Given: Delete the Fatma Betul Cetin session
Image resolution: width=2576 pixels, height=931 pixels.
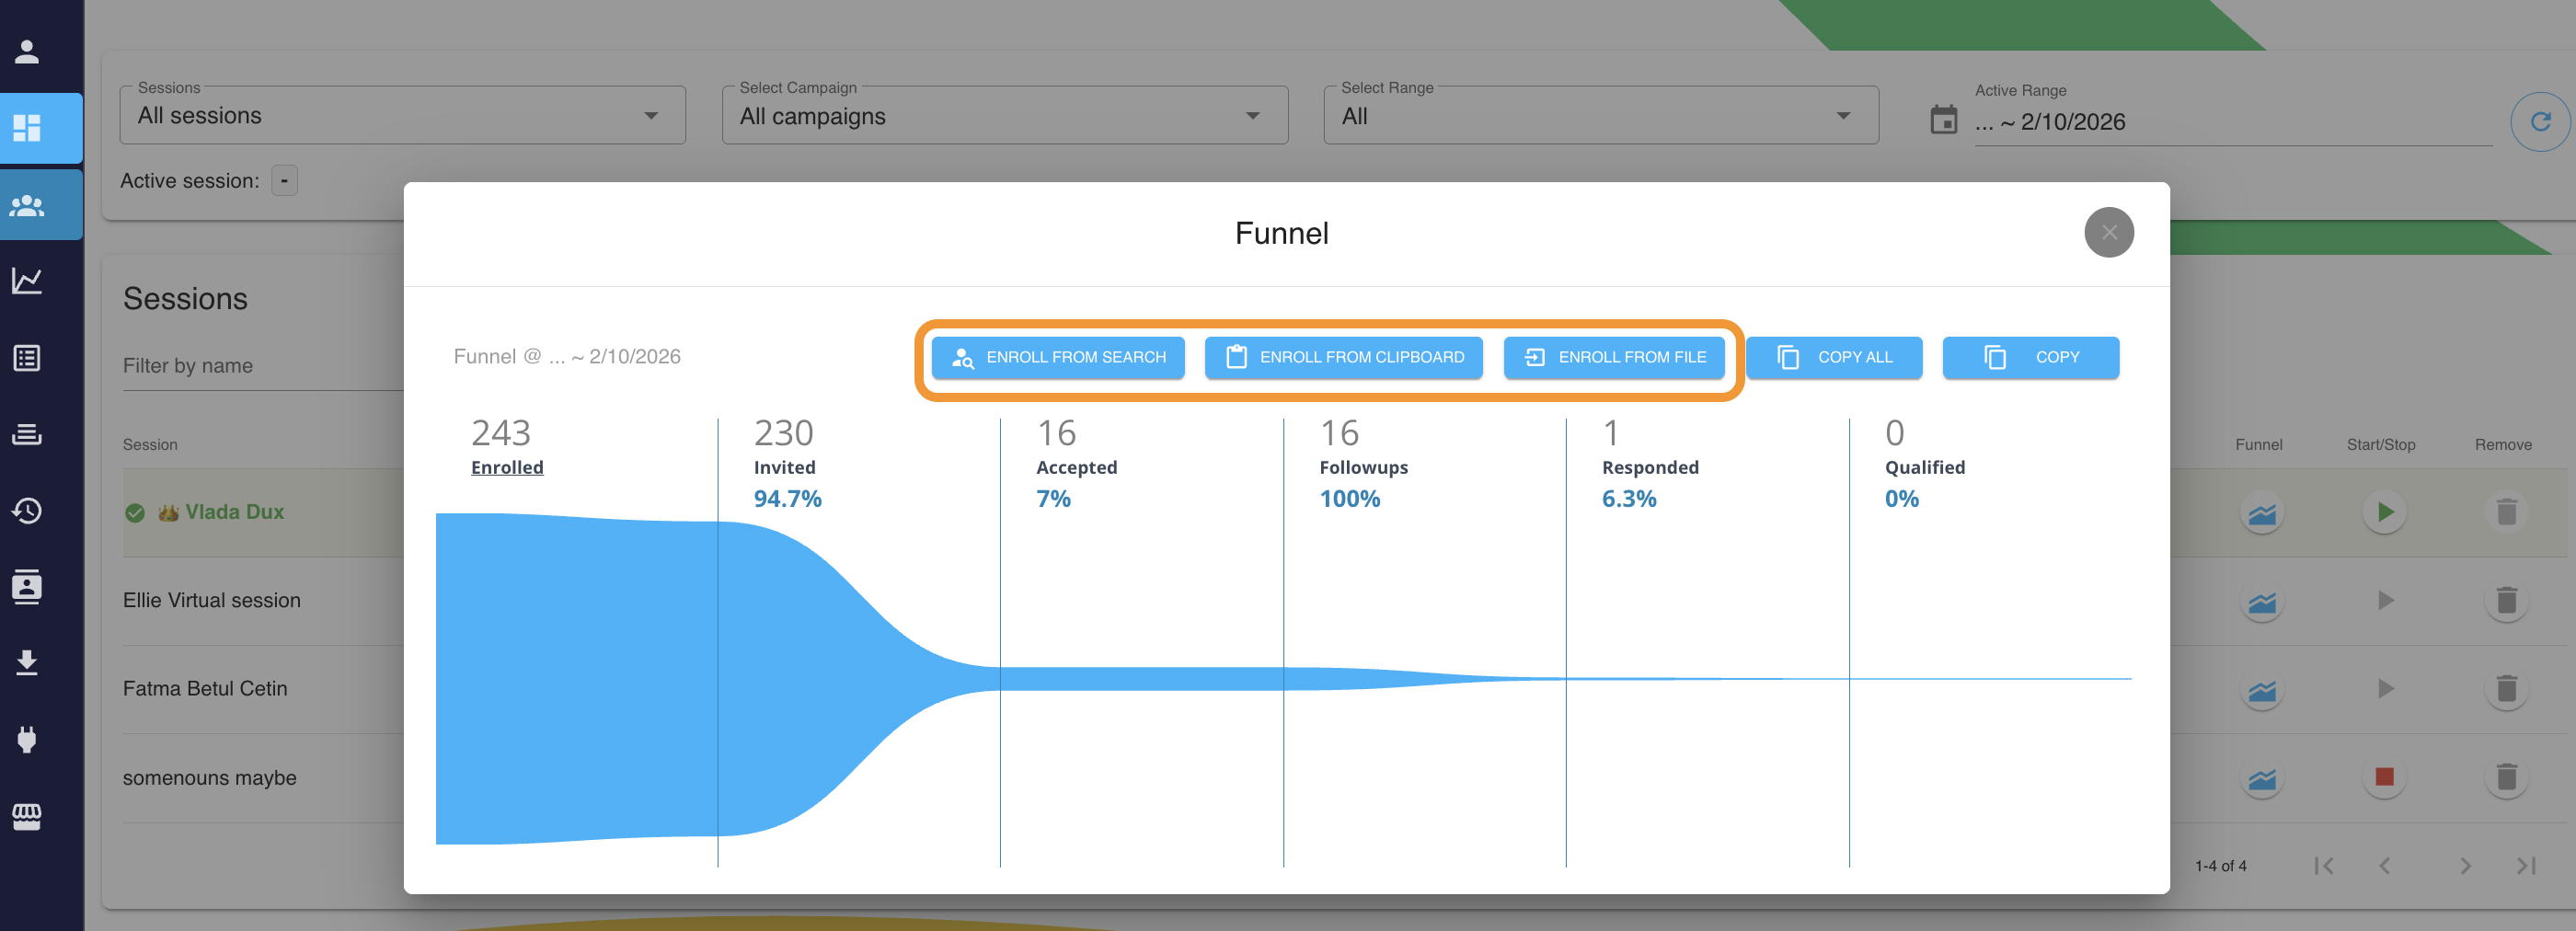Looking at the screenshot, I should pyautogui.click(x=2505, y=689).
